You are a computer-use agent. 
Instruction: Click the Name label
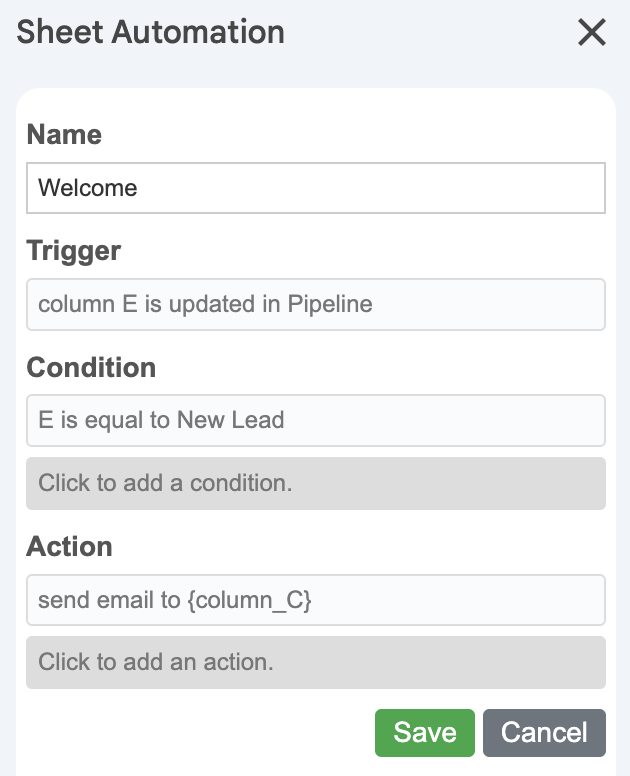pyautogui.click(x=64, y=134)
